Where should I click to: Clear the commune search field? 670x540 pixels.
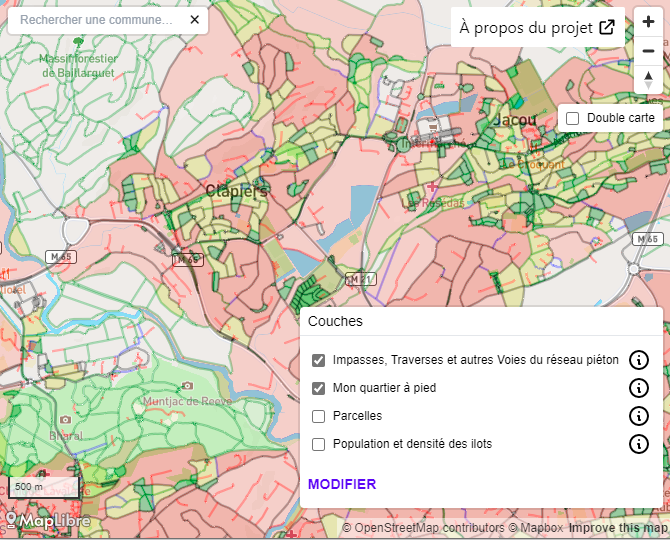[194, 20]
